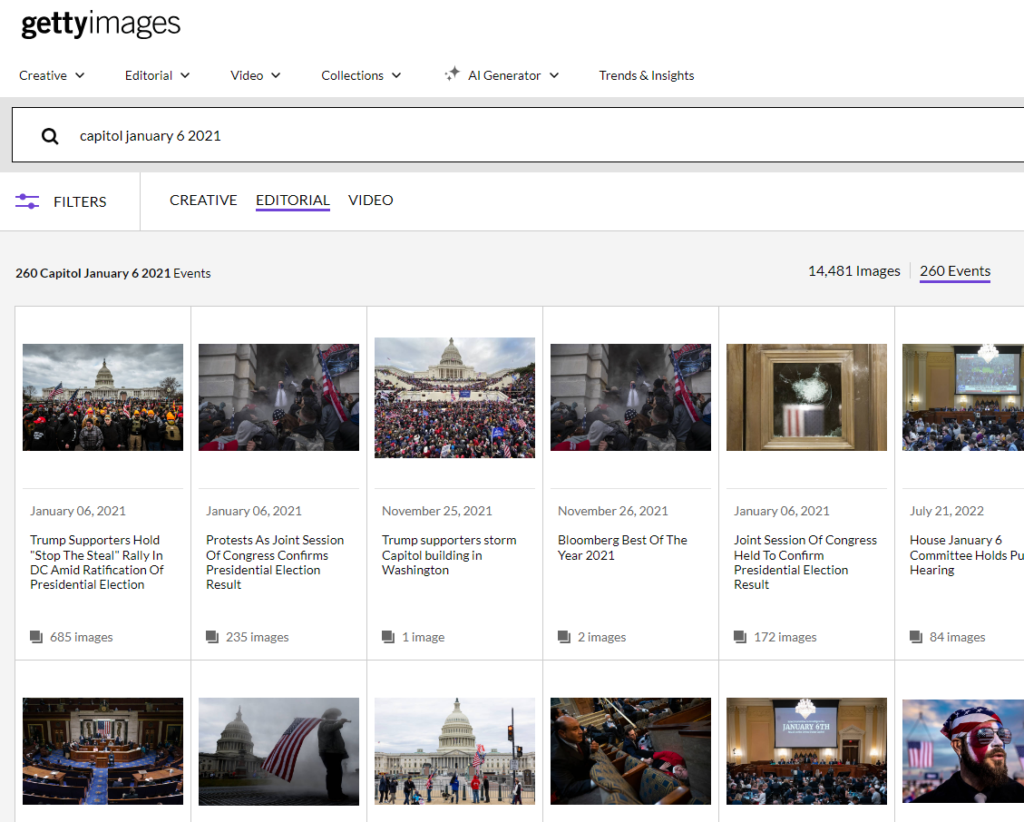Open "Trump supporters storm Capitol building" event title

coord(449,555)
